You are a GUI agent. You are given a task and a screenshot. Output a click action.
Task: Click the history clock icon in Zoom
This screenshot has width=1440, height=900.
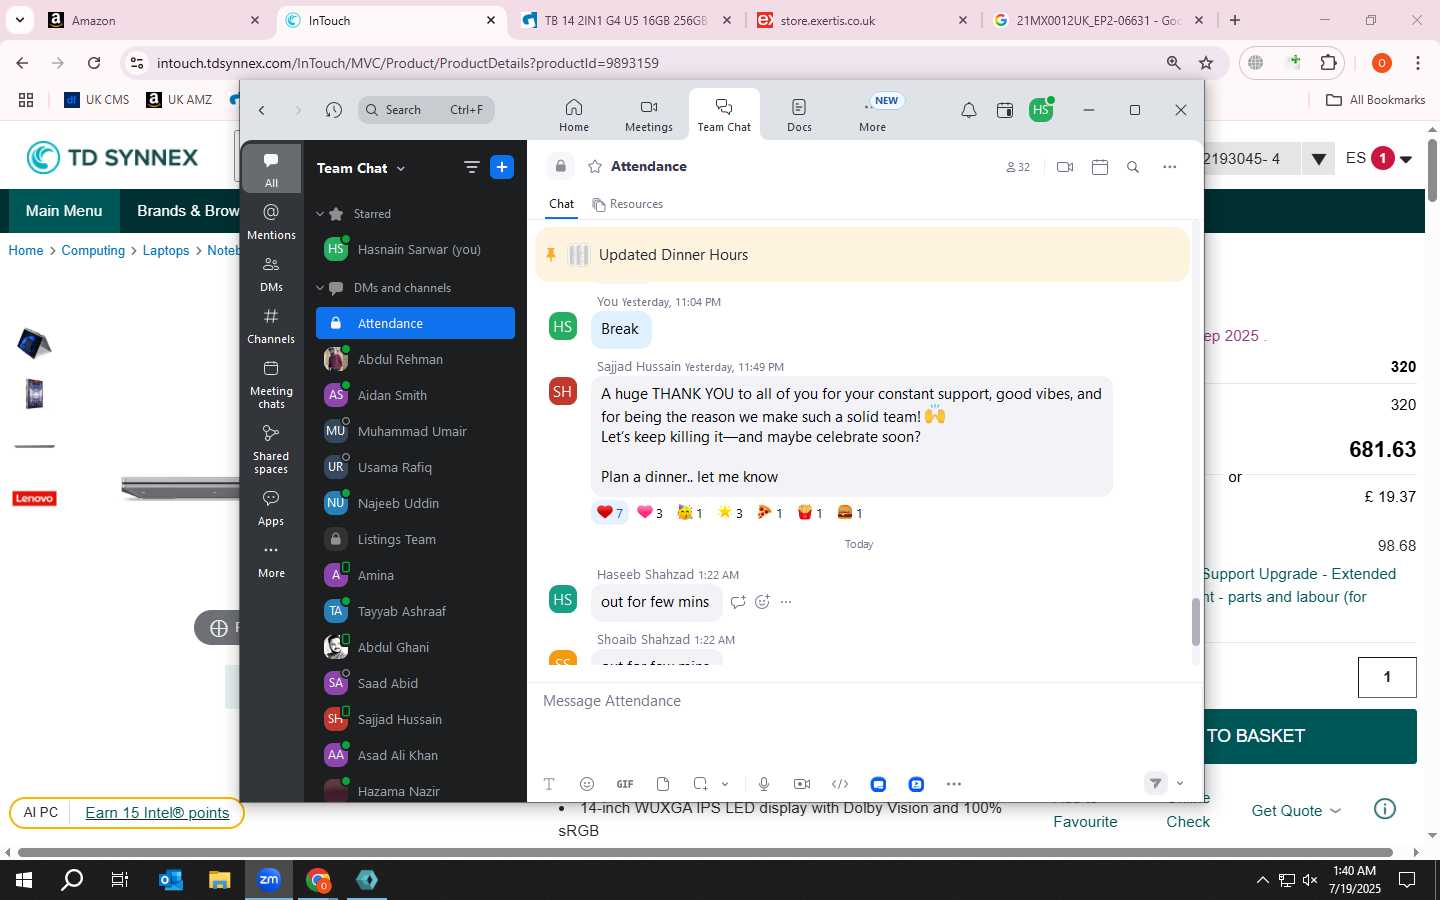[x=334, y=110]
